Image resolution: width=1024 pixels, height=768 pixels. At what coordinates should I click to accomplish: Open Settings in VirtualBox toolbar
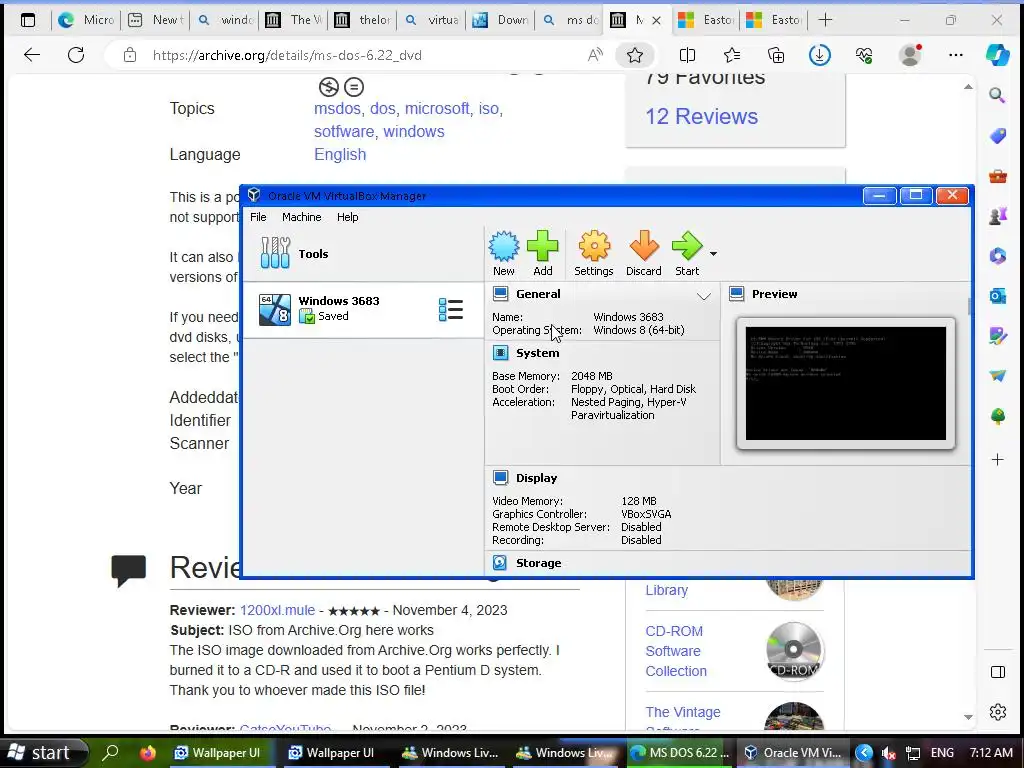pos(594,253)
